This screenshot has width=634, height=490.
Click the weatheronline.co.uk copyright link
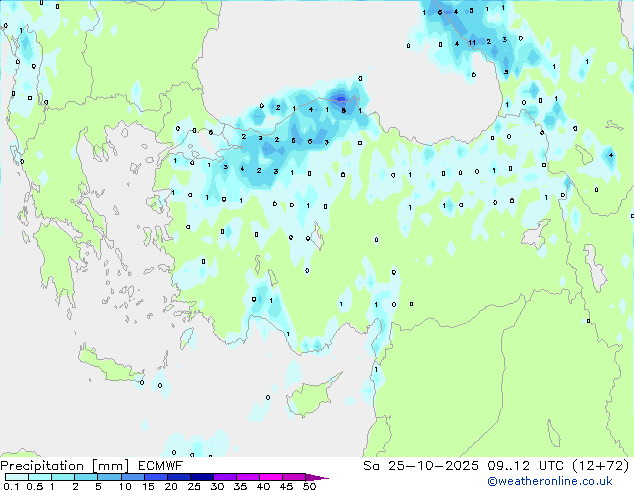point(550,481)
